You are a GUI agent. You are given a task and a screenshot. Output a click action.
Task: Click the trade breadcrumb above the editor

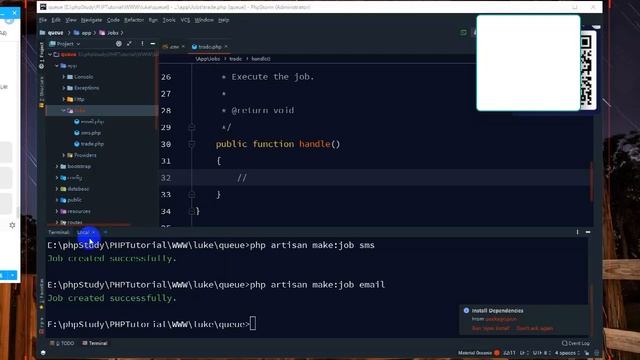[x=236, y=59]
